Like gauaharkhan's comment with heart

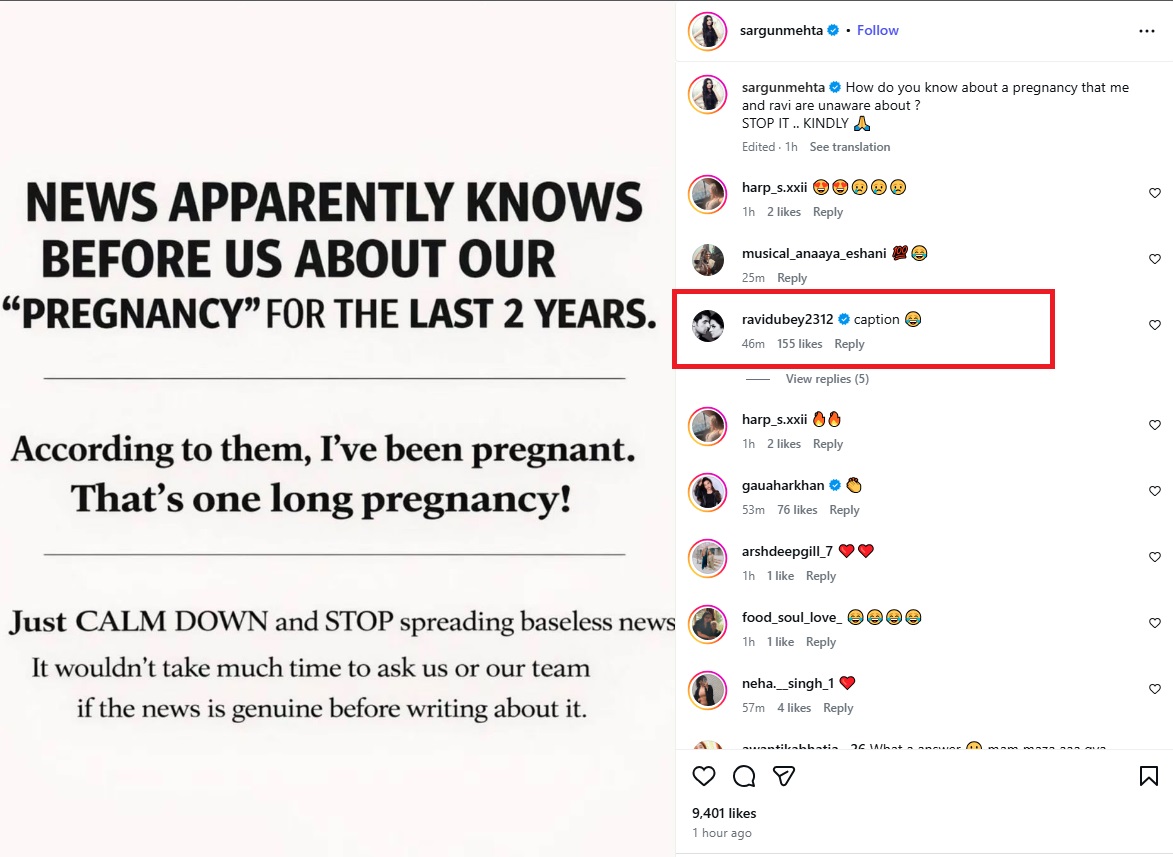tap(1154, 491)
